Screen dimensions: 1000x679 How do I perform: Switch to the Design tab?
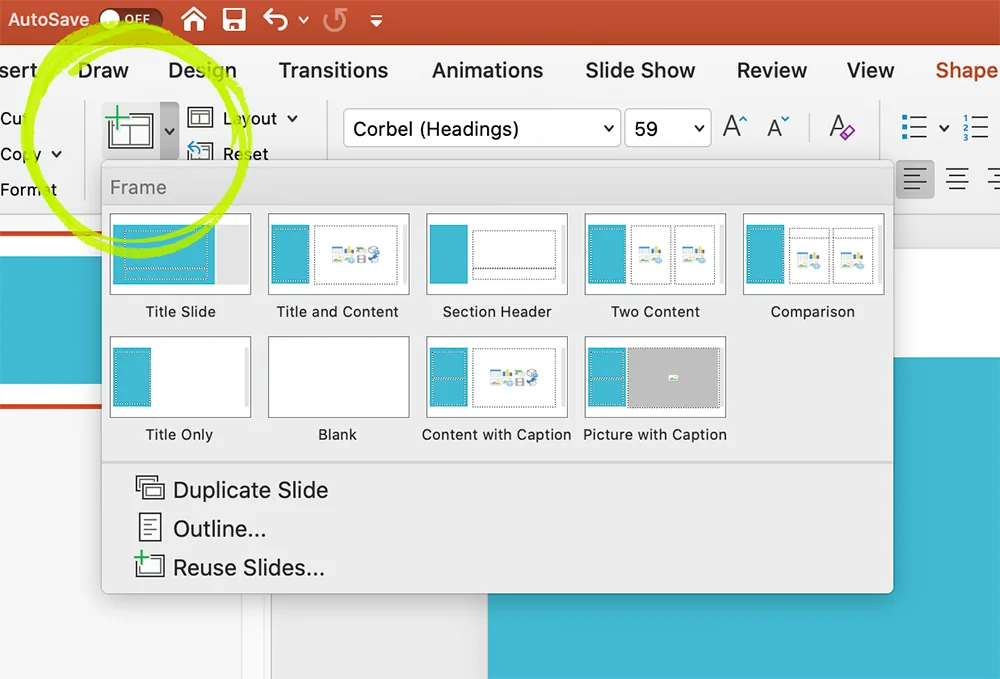coord(202,70)
